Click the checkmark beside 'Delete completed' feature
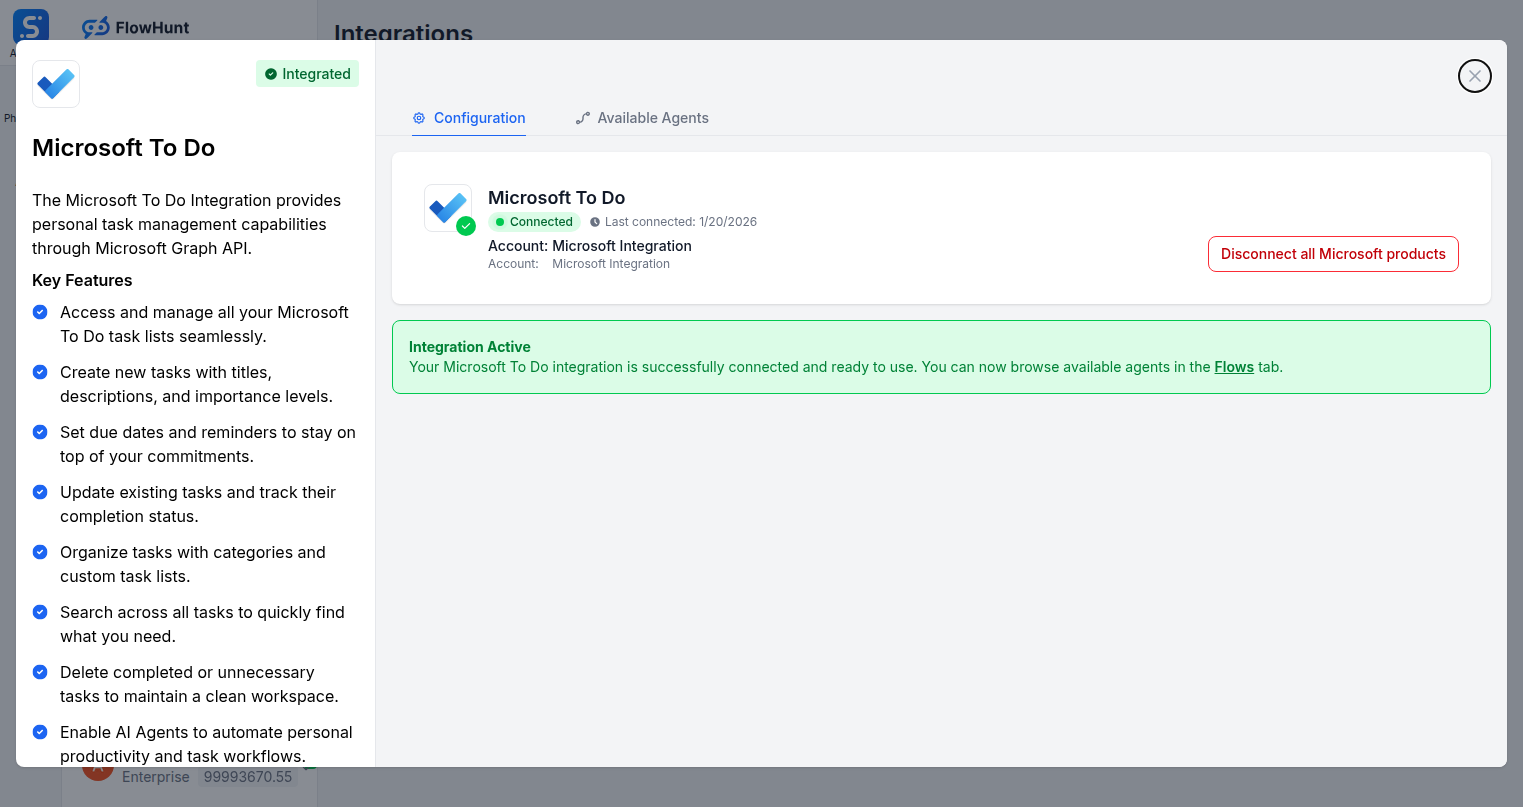1523x807 pixels. tap(39, 672)
